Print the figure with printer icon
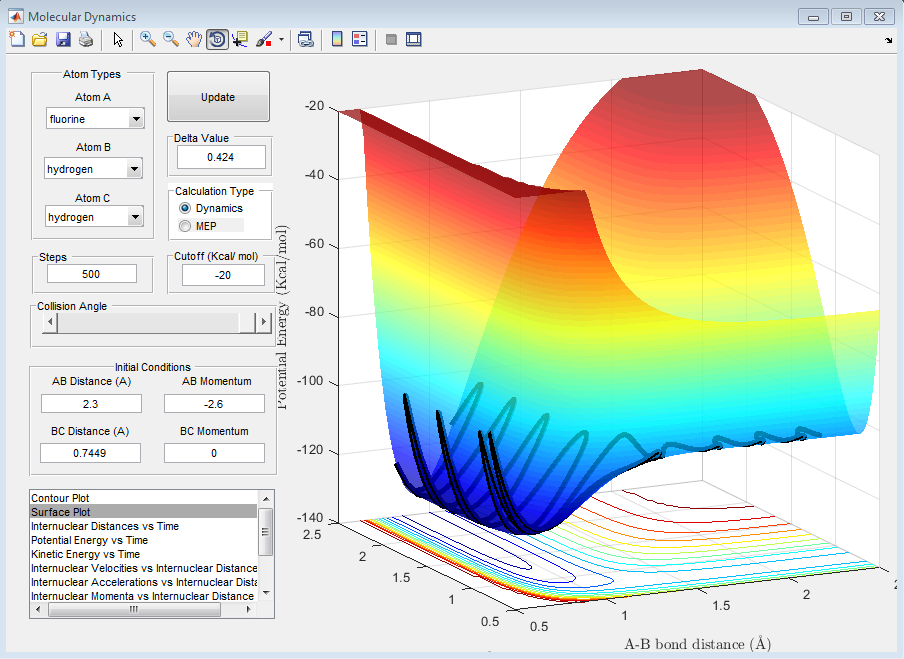 tap(86, 39)
